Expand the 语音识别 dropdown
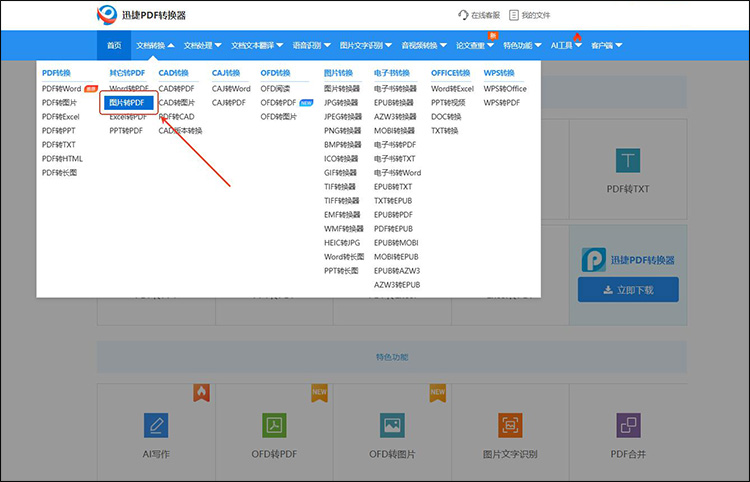 pyautogui.click(x=311, y=45)
